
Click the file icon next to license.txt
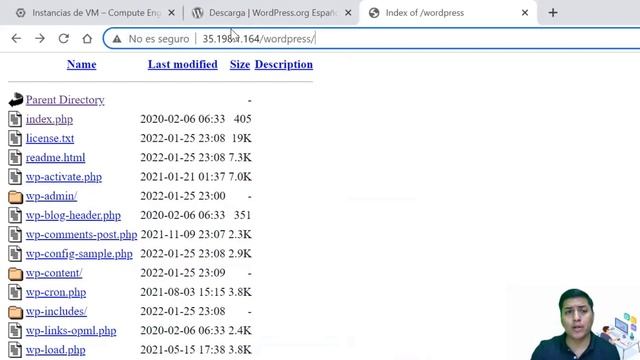(15, 138)
